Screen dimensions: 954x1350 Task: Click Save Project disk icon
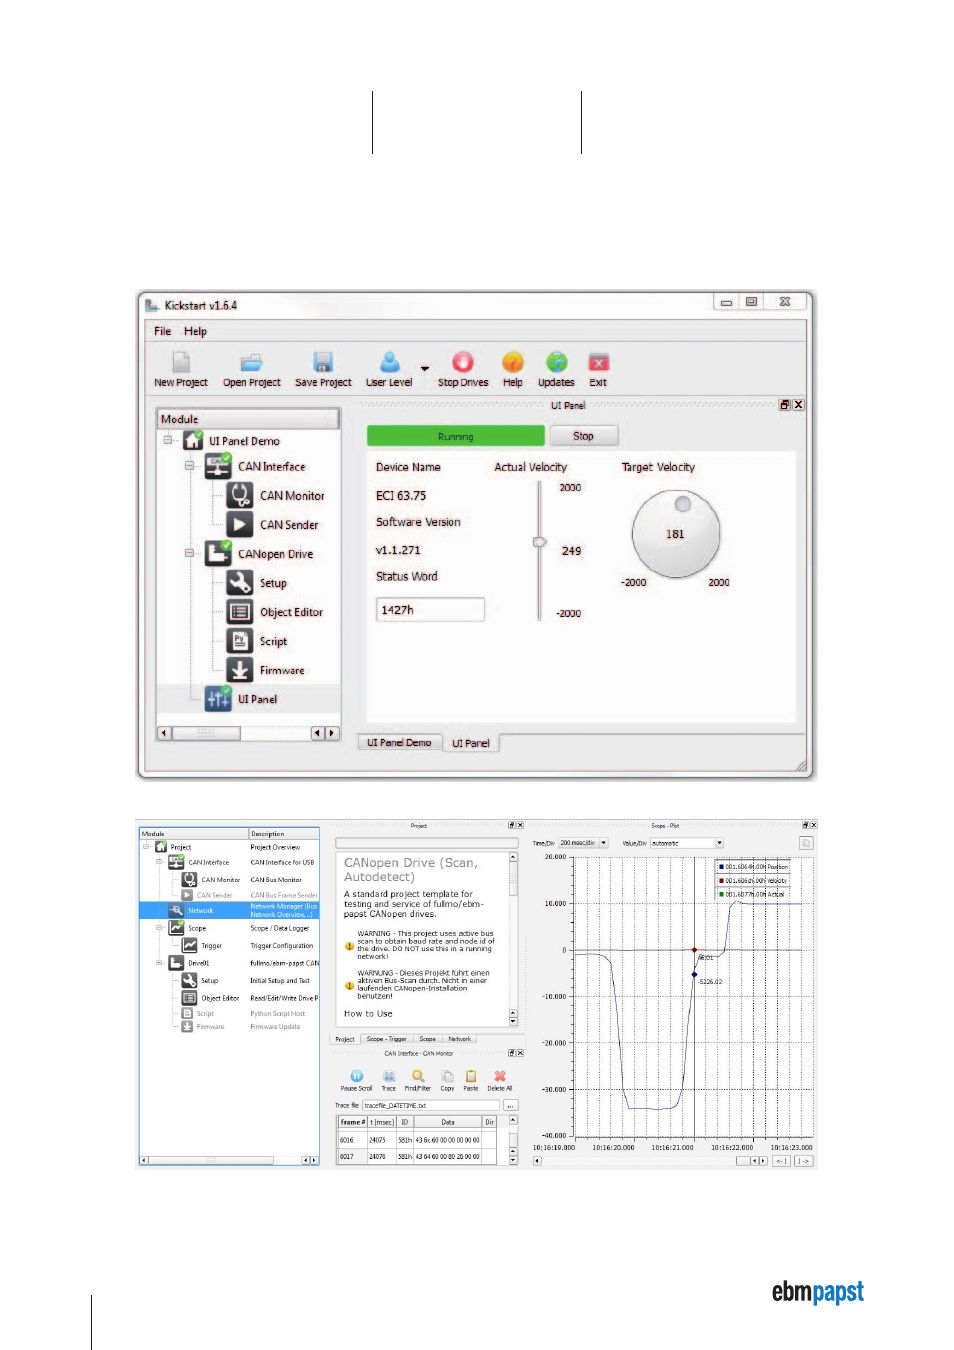(x=323, y=362)
